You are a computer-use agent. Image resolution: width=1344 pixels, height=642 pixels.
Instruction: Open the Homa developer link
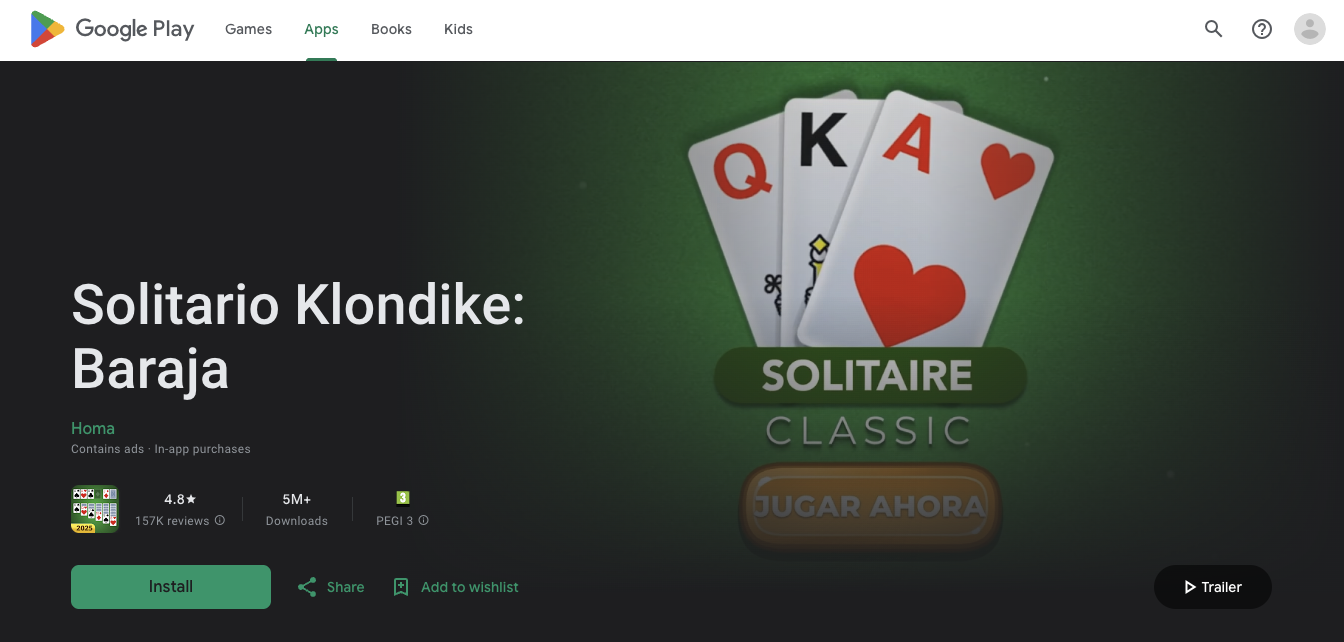[93, 428]
